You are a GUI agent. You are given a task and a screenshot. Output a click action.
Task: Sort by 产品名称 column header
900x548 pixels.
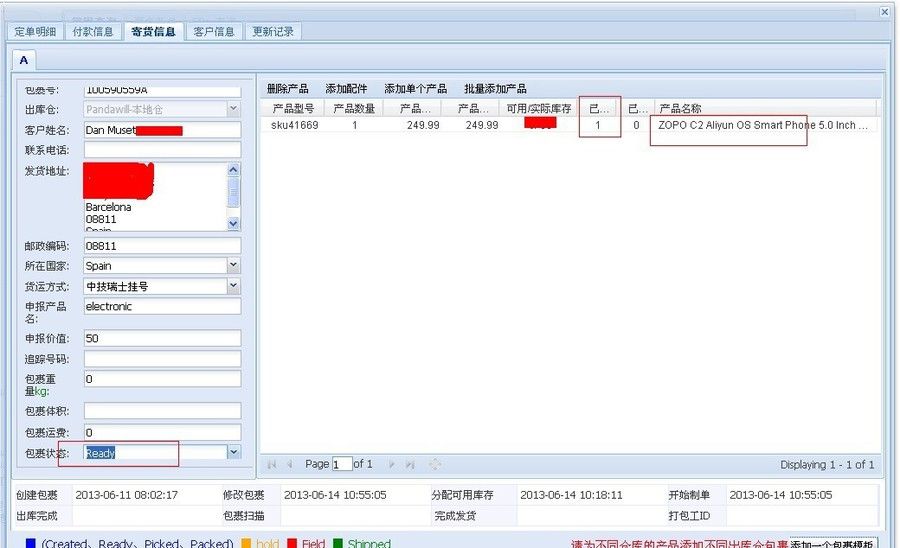(x=766, y=108)
